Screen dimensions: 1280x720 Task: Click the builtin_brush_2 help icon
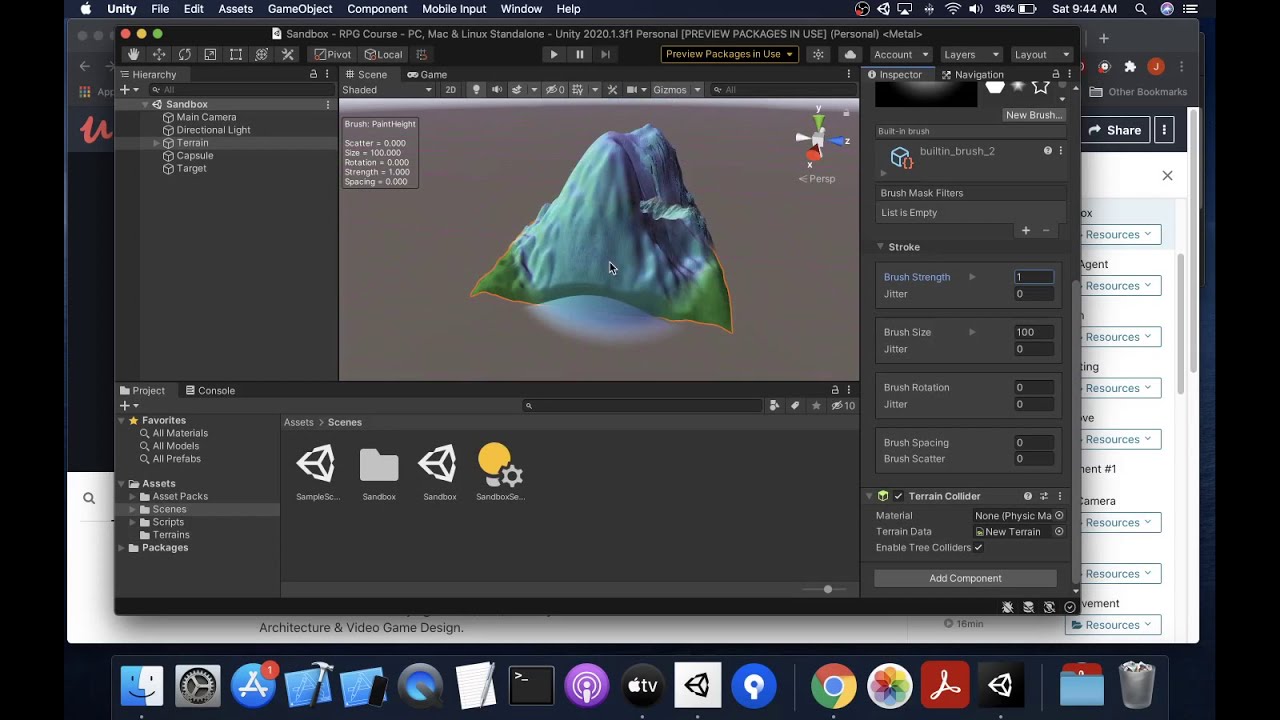pos(1048,151)
